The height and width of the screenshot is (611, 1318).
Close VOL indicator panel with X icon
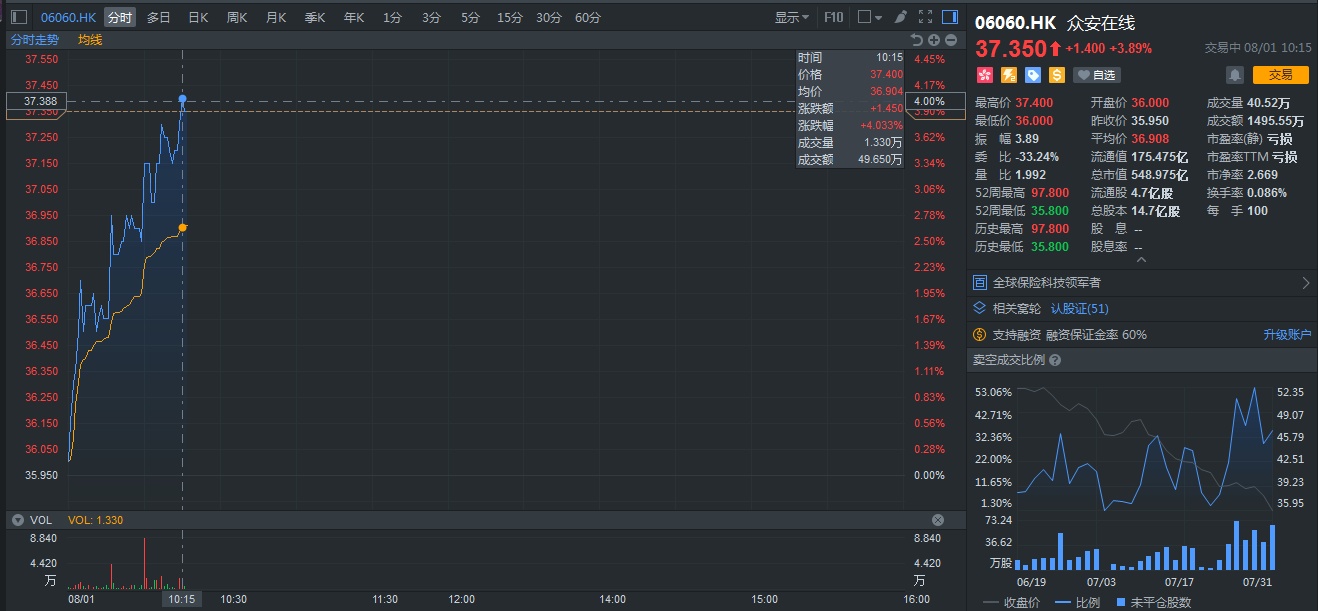(x=938, y=520)
